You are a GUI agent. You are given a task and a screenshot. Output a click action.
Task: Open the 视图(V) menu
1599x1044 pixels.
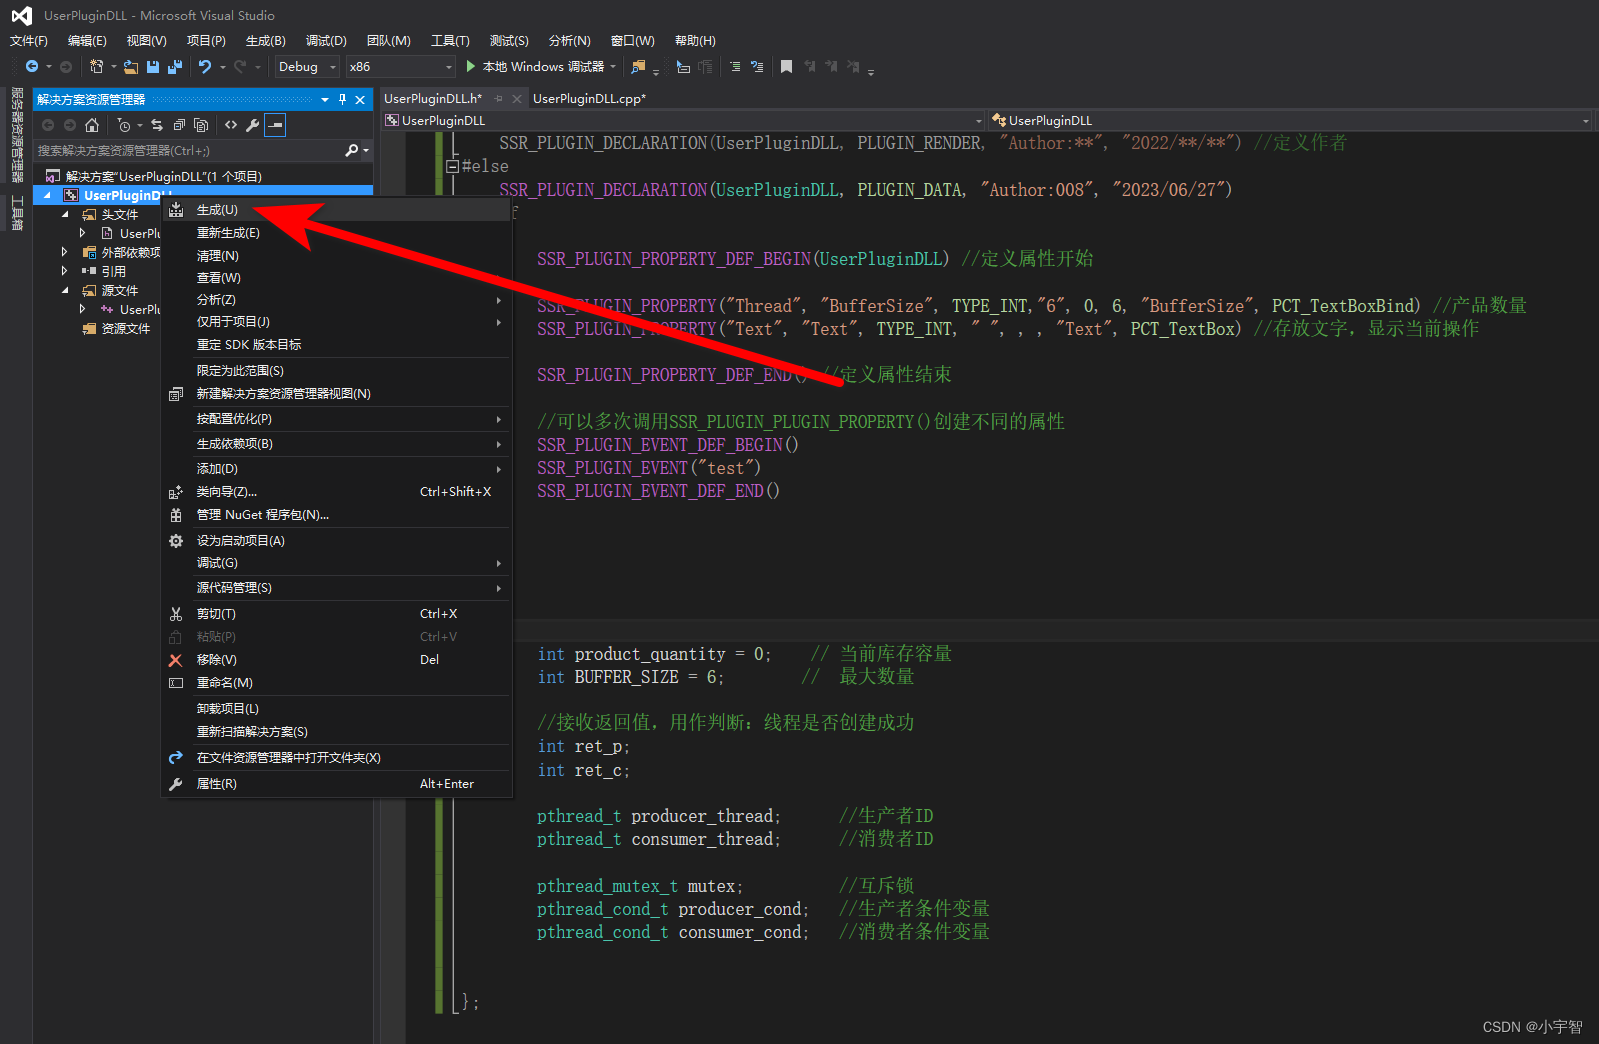coord(146,41)
